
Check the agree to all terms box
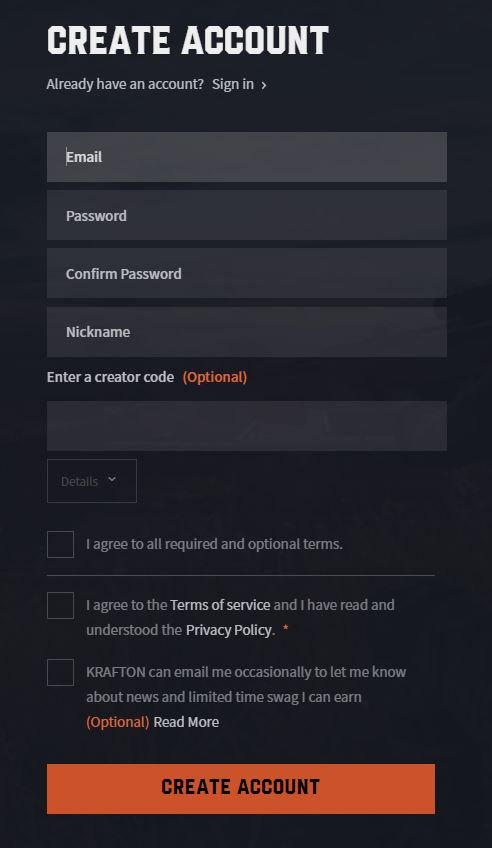tap(61, 544)
